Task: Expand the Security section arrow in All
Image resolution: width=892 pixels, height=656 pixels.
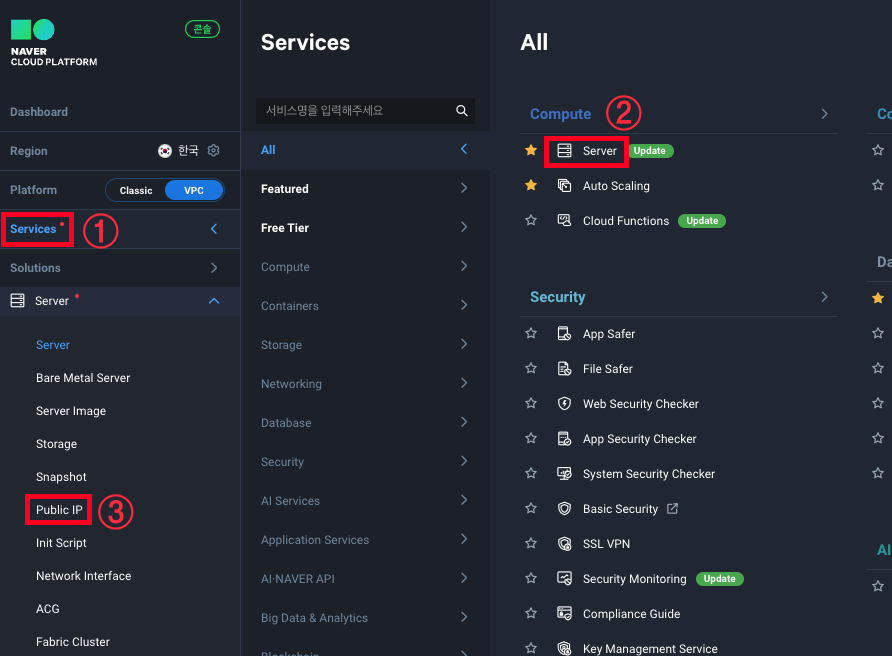Action: [824, 297]
